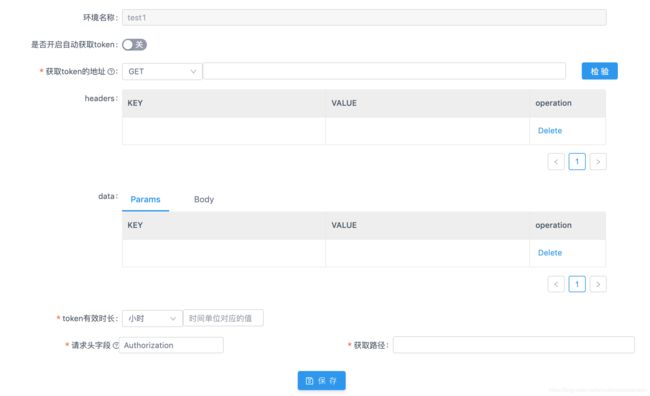Switch to the Params tab
Image resolution: width=650 pixels, height=396 pixels.
click(x=145, y=199)
